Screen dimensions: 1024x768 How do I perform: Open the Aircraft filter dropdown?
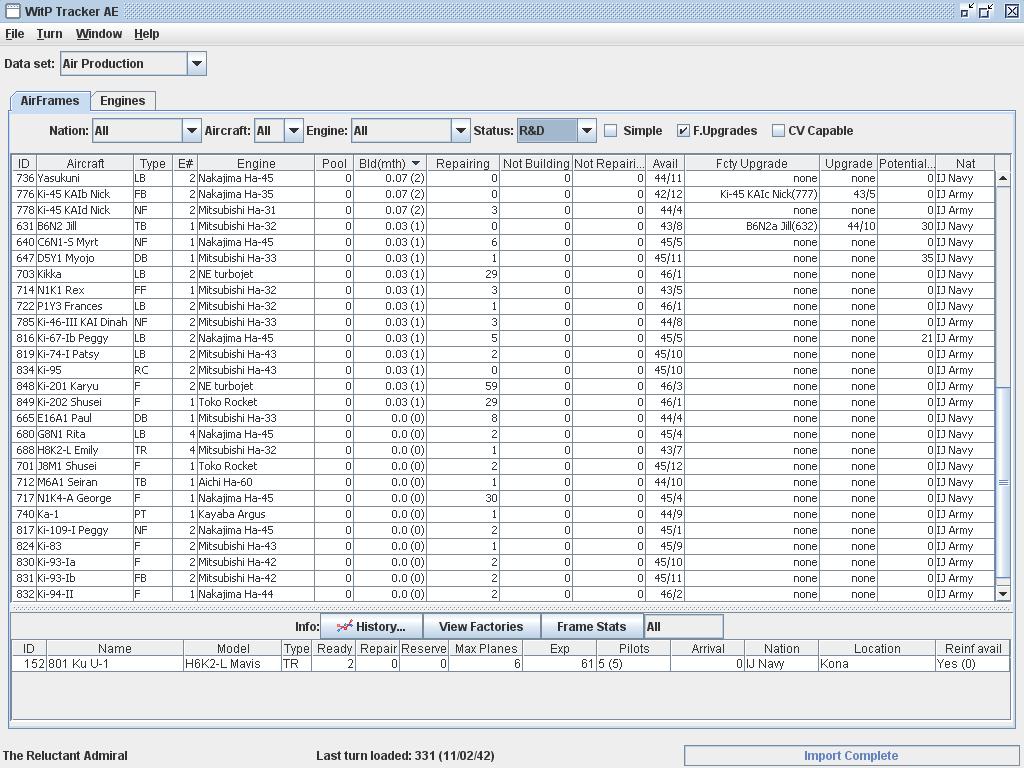click(x=294, y=131)
